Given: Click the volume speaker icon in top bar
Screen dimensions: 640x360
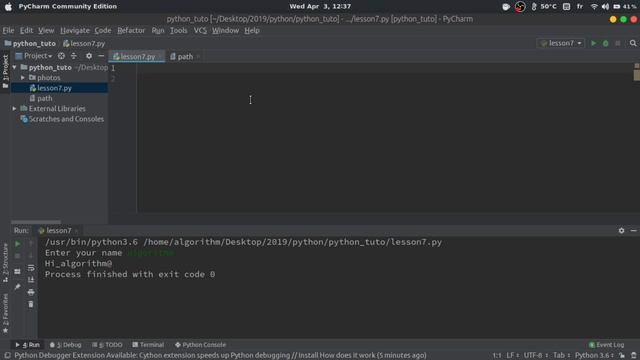Looking at the screenshot, I should 605,7.
